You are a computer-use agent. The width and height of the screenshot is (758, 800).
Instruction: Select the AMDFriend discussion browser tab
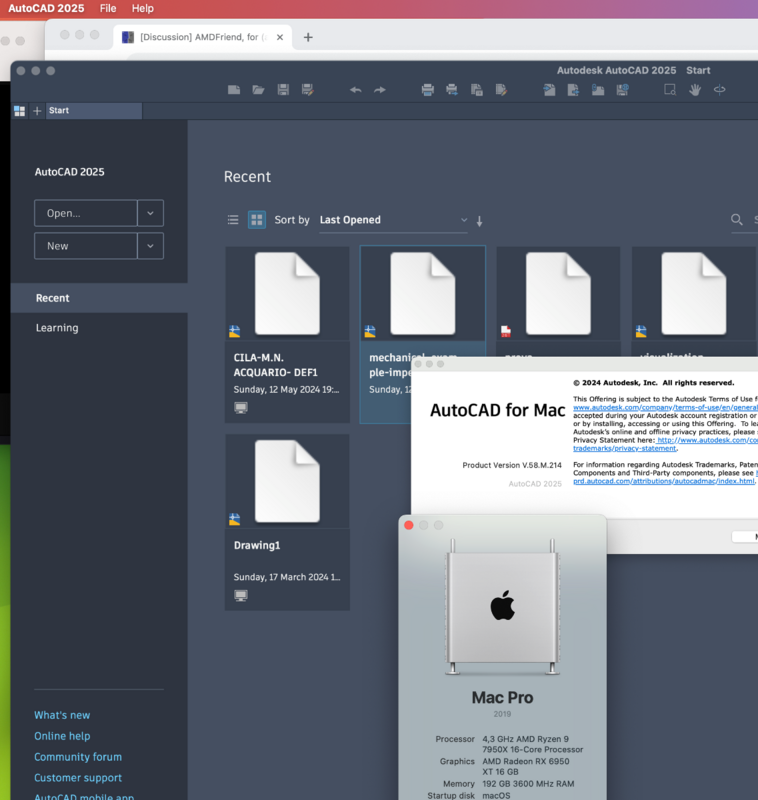(x=203, y=37)
